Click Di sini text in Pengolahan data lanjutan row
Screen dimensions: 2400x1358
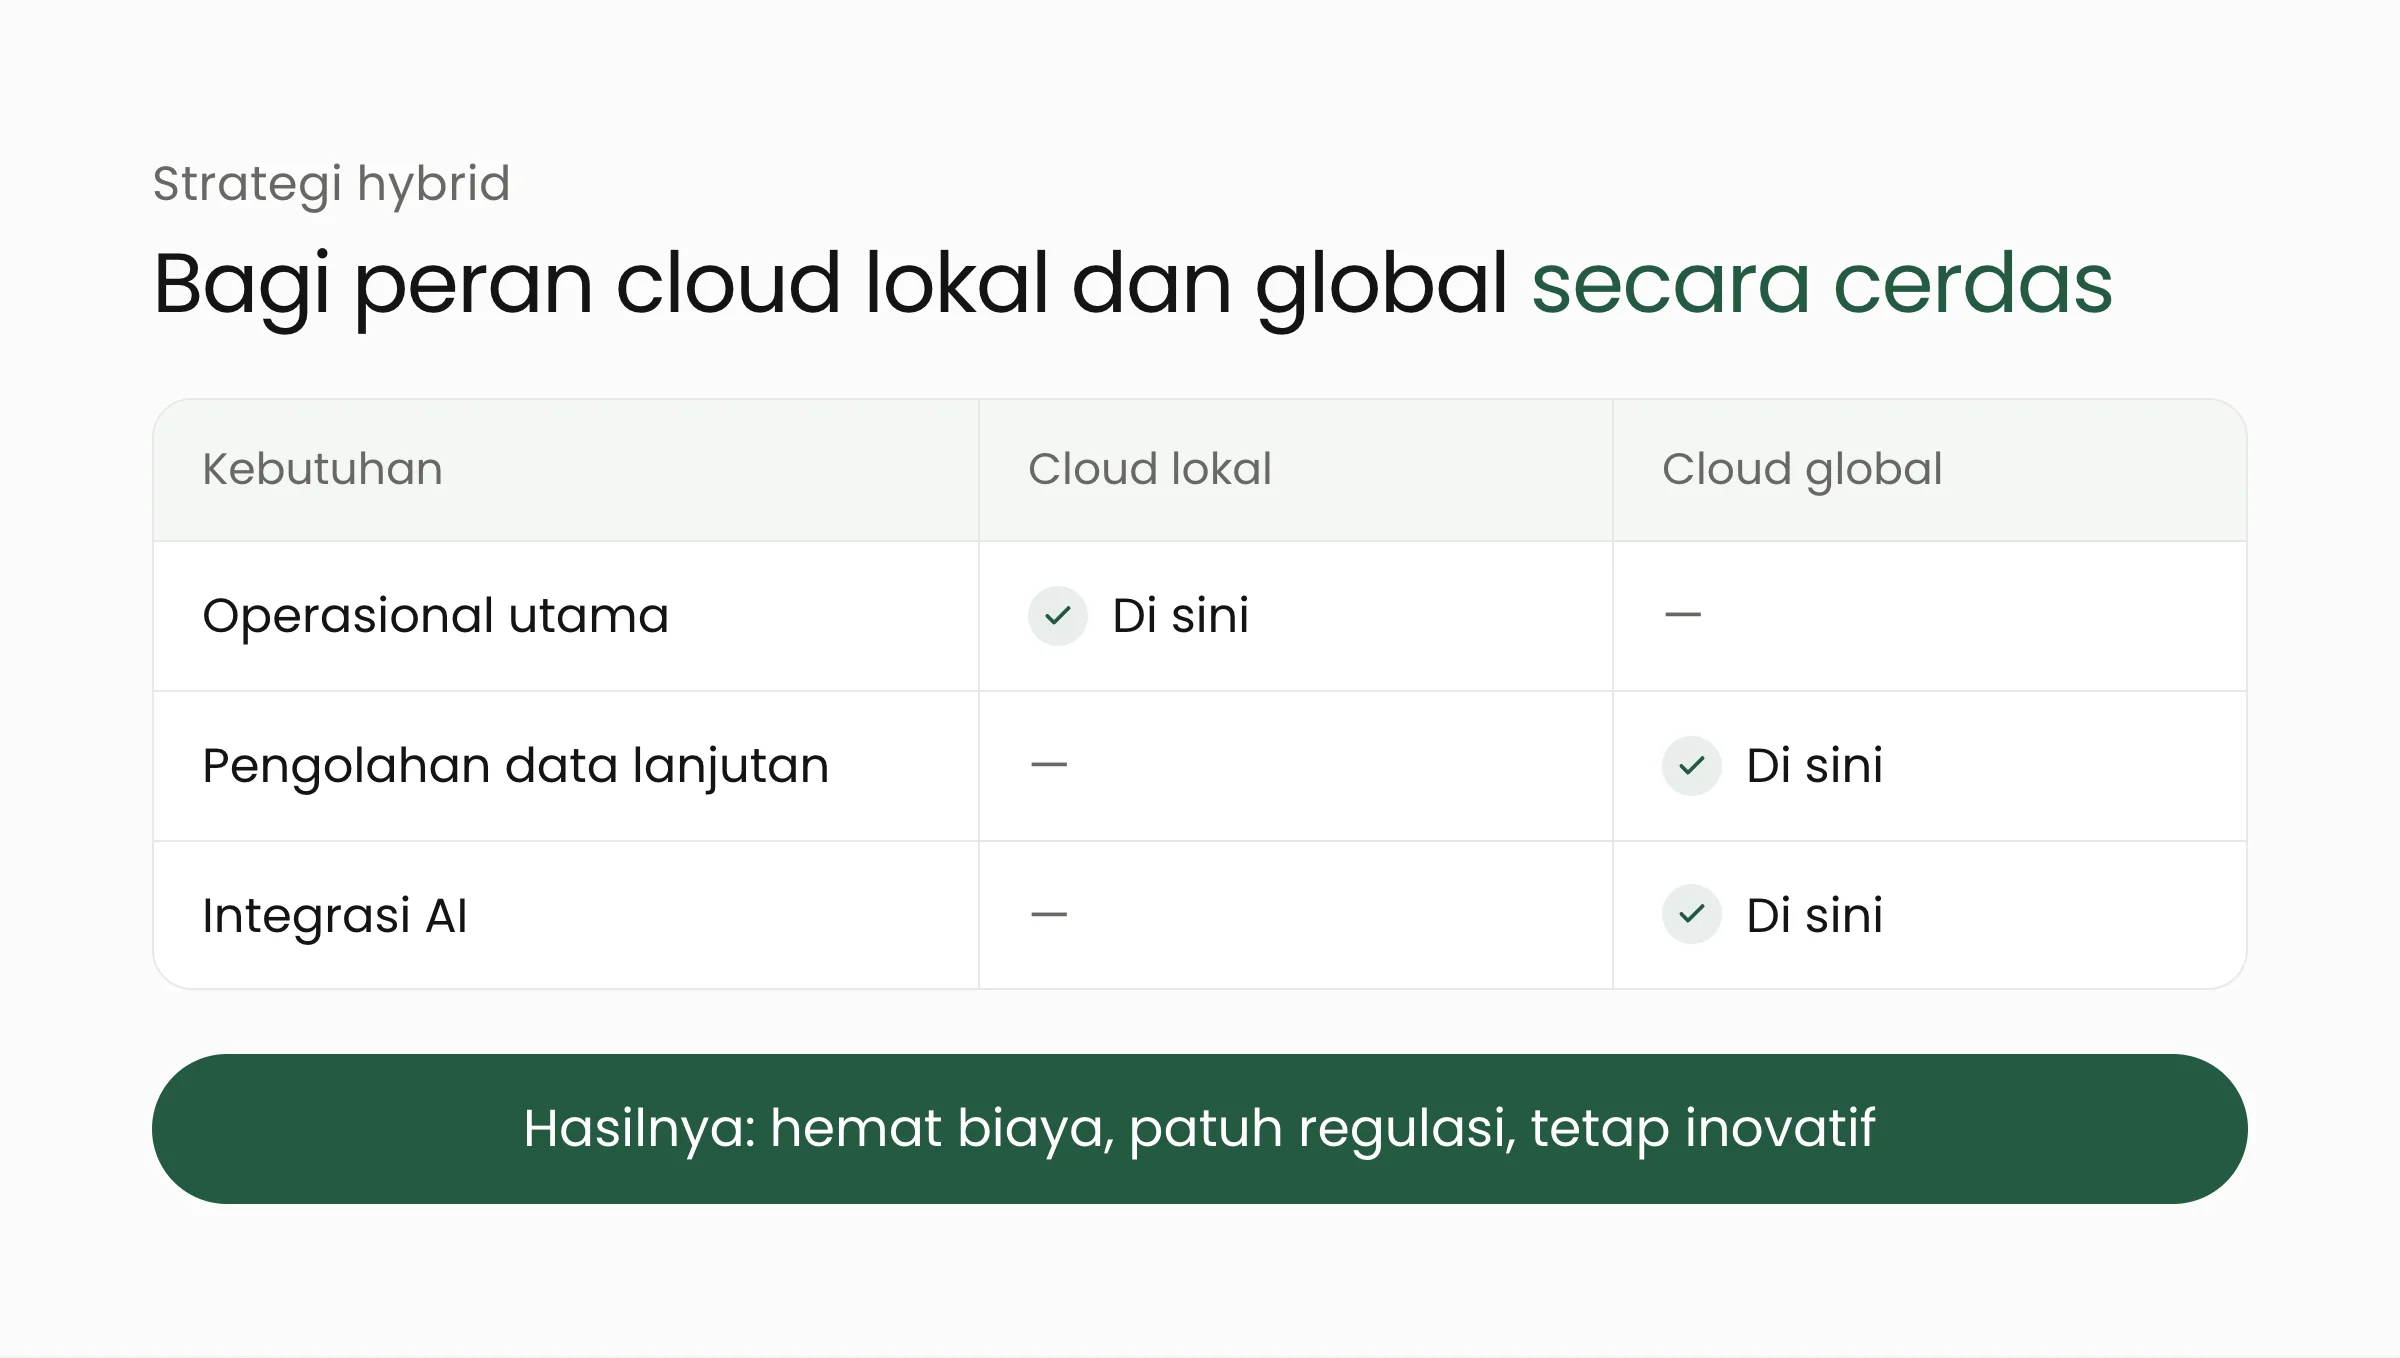coord(1815,766)
